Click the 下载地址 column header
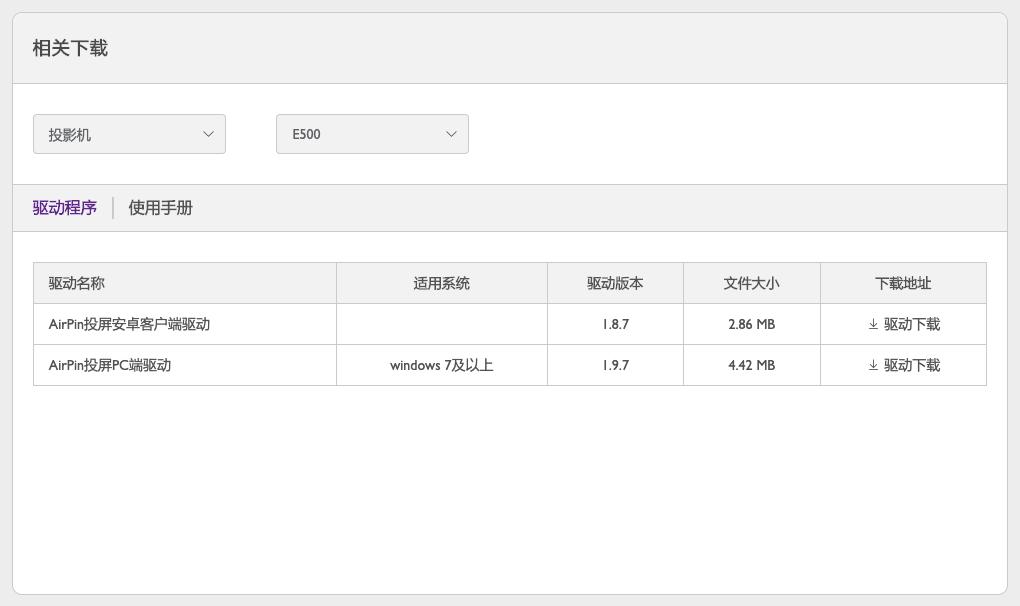This screenshot has width=1020, height=606. pos(903,283)
